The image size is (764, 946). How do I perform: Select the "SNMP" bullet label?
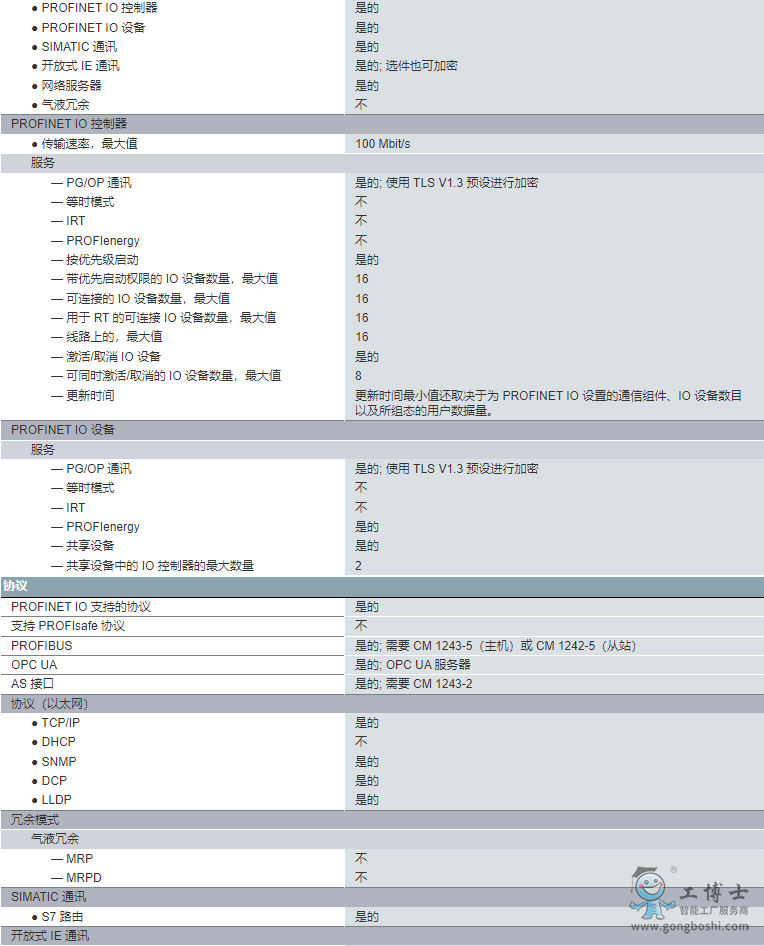pyautogui.click(x=59, y=761)
